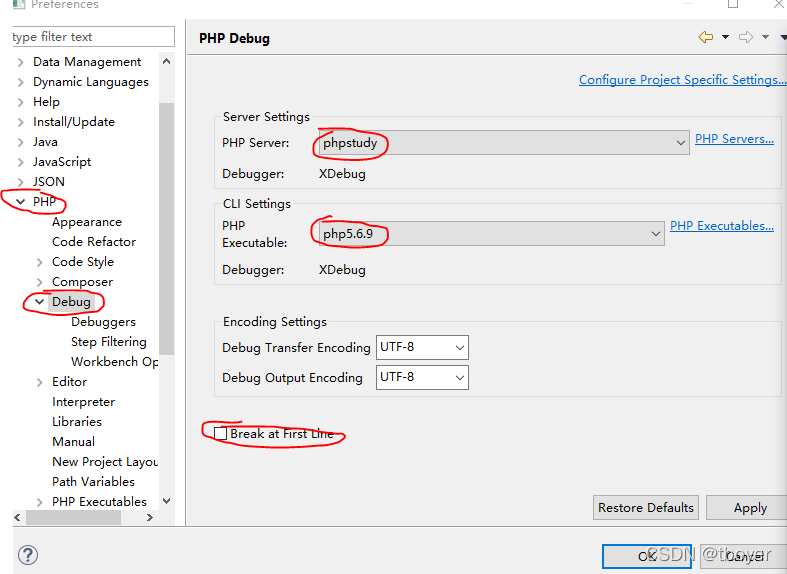The width and height of the screenshot is (787, 574).
Task: Open the help question mark icon
Action: click(x=28, y=555)
